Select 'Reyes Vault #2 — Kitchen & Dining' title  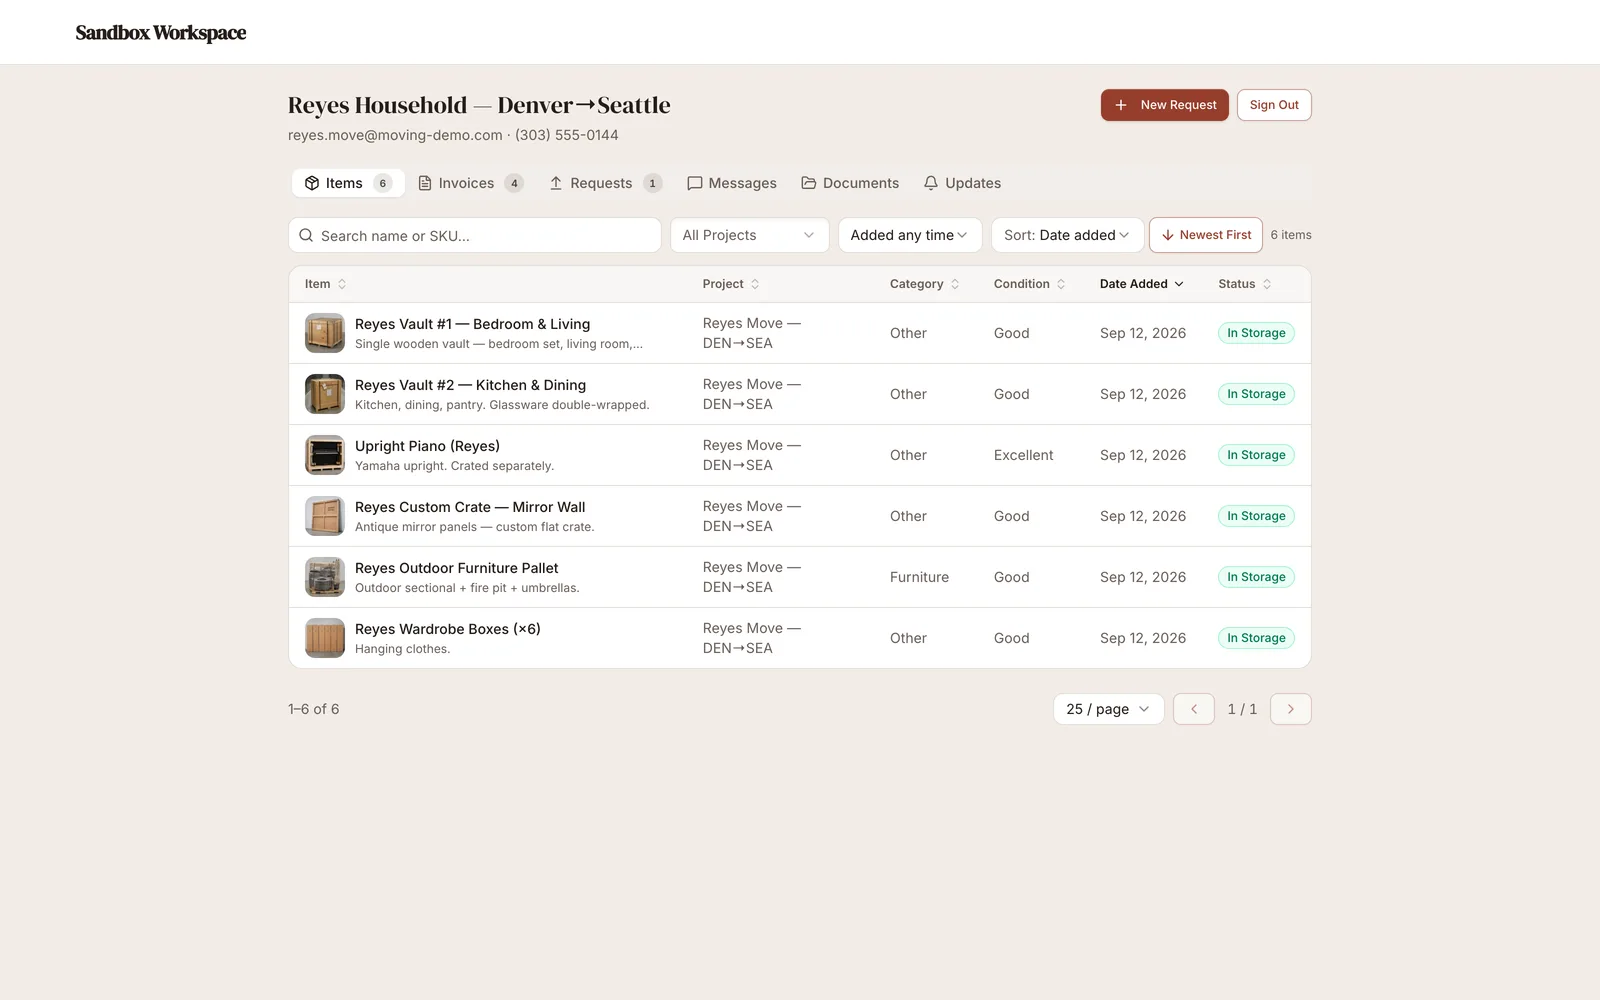pos(470,385)
